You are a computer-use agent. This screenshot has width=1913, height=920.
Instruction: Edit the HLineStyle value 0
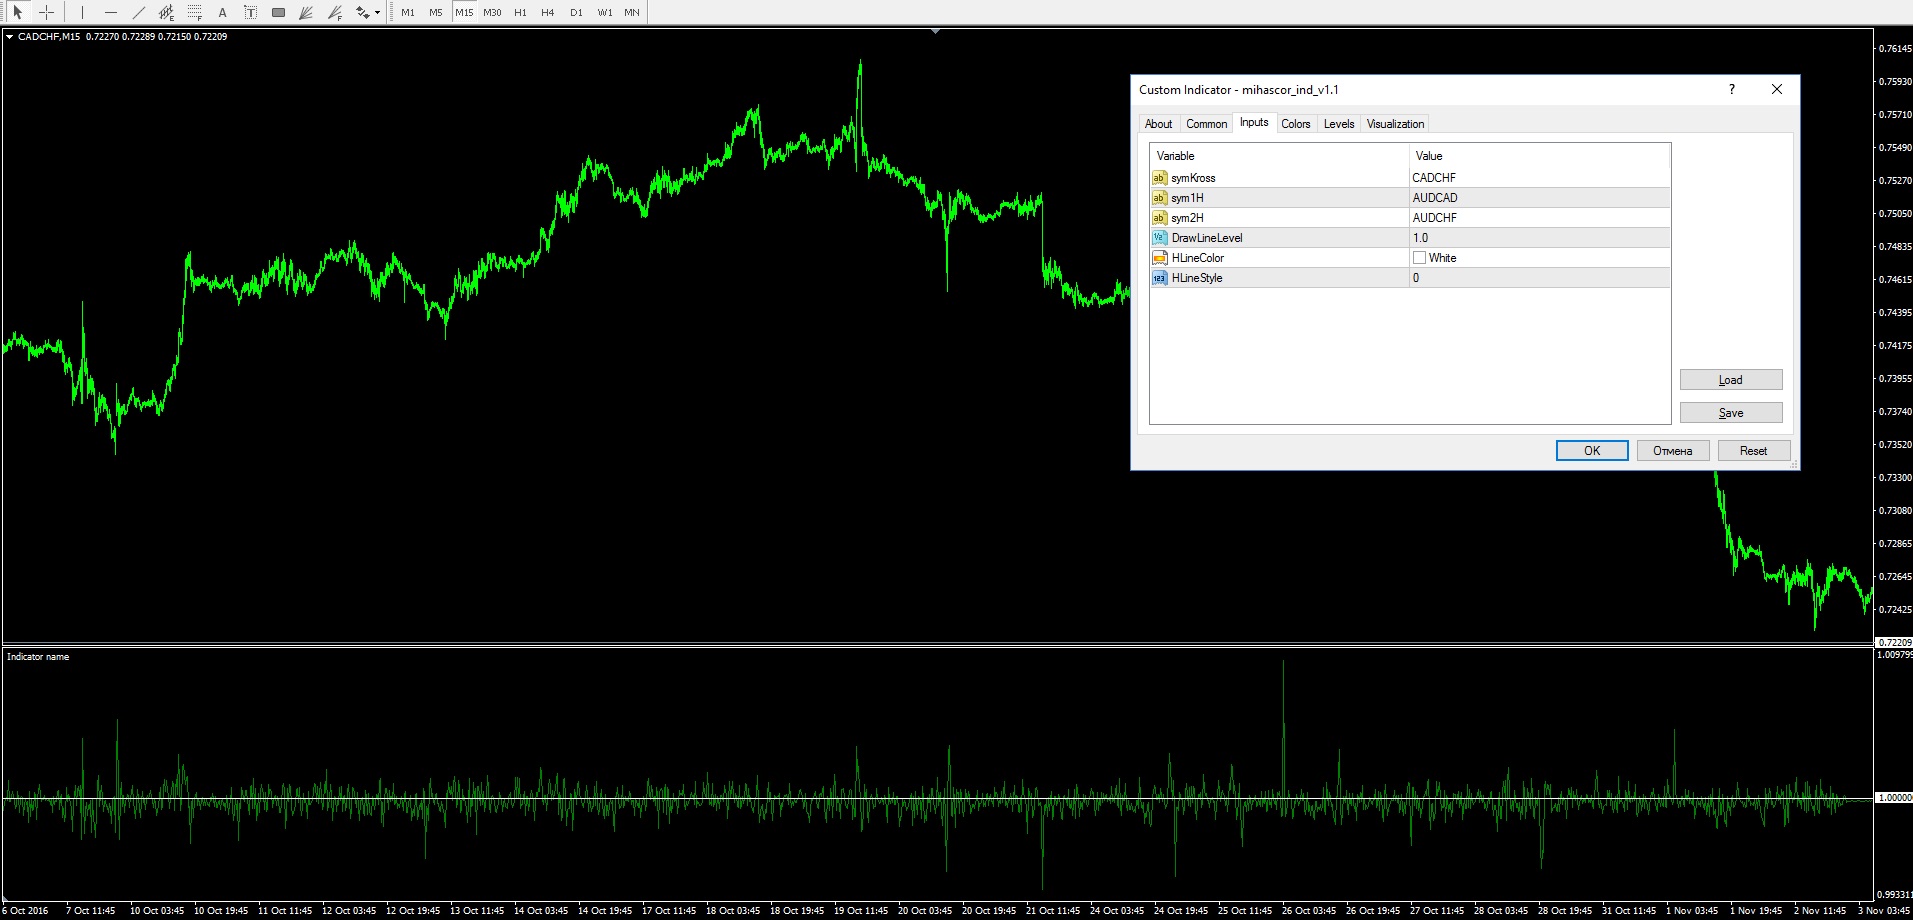(1539, 278)
